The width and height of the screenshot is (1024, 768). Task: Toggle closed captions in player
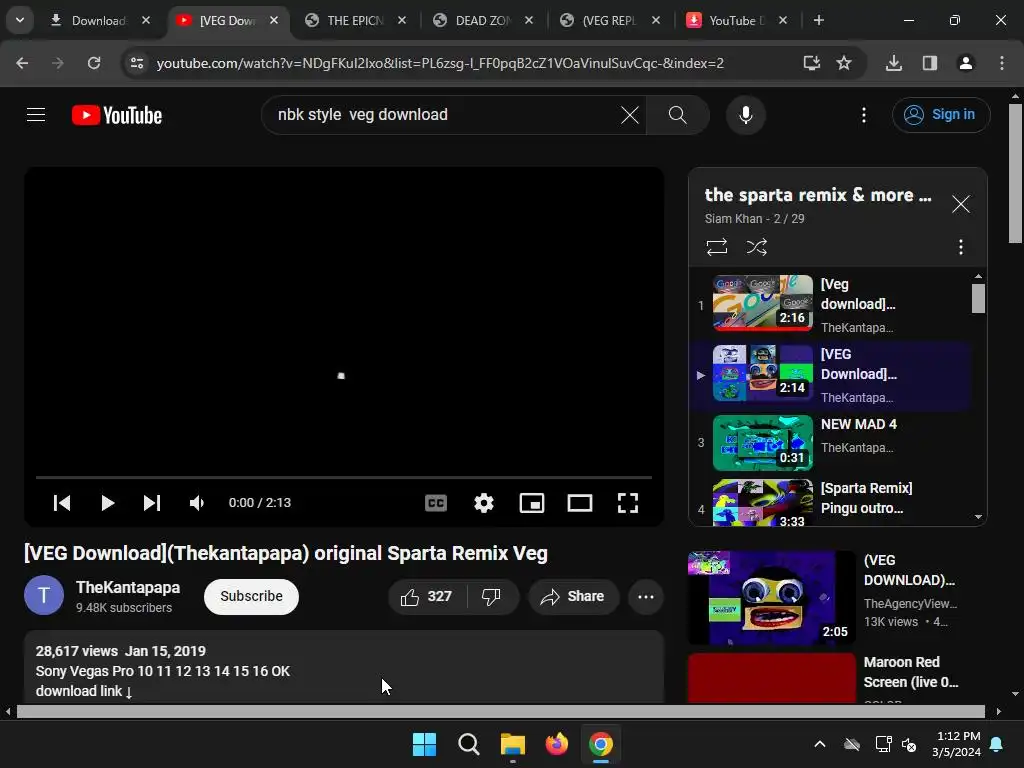click(x=436, y=503)
